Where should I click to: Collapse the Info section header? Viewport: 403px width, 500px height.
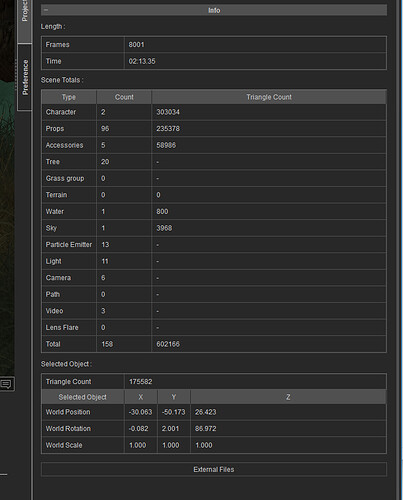pos(214,10)
